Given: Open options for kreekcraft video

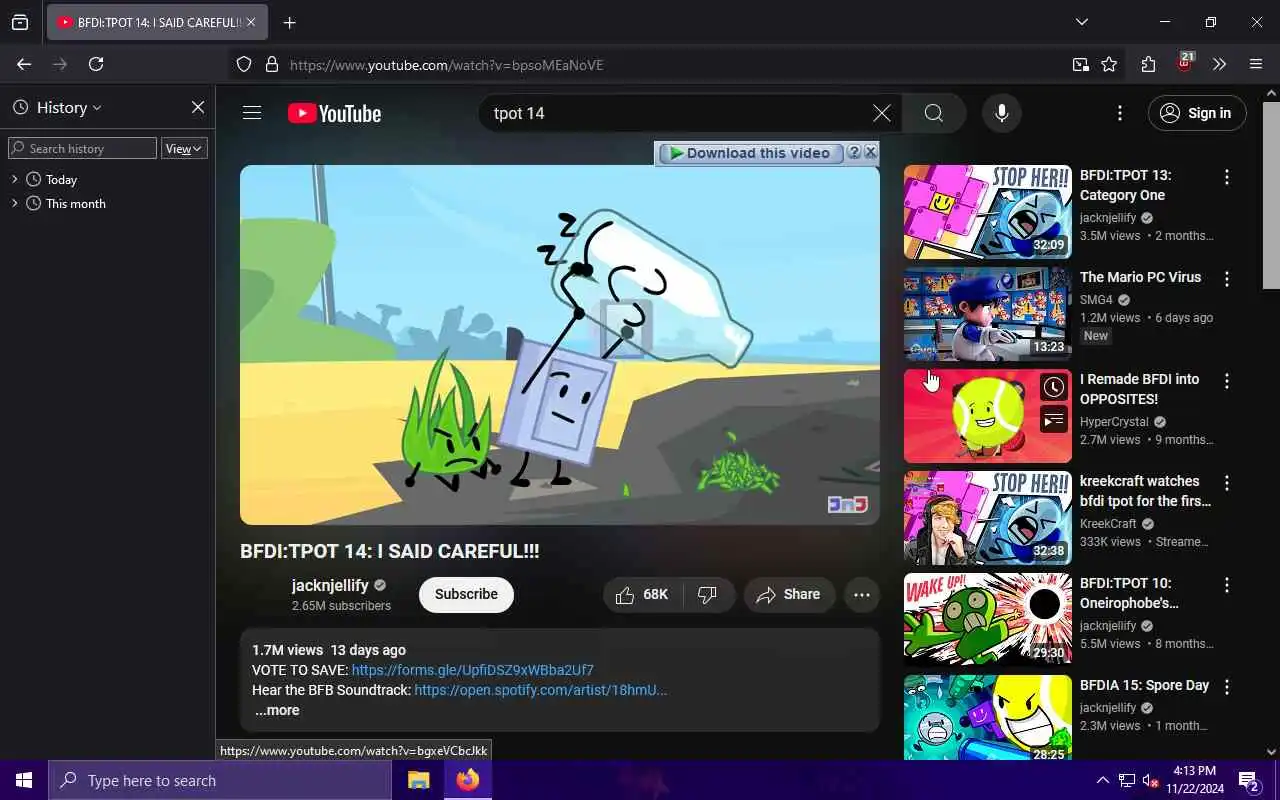Looking at the screenshot, I should (x=1227, y=483).
